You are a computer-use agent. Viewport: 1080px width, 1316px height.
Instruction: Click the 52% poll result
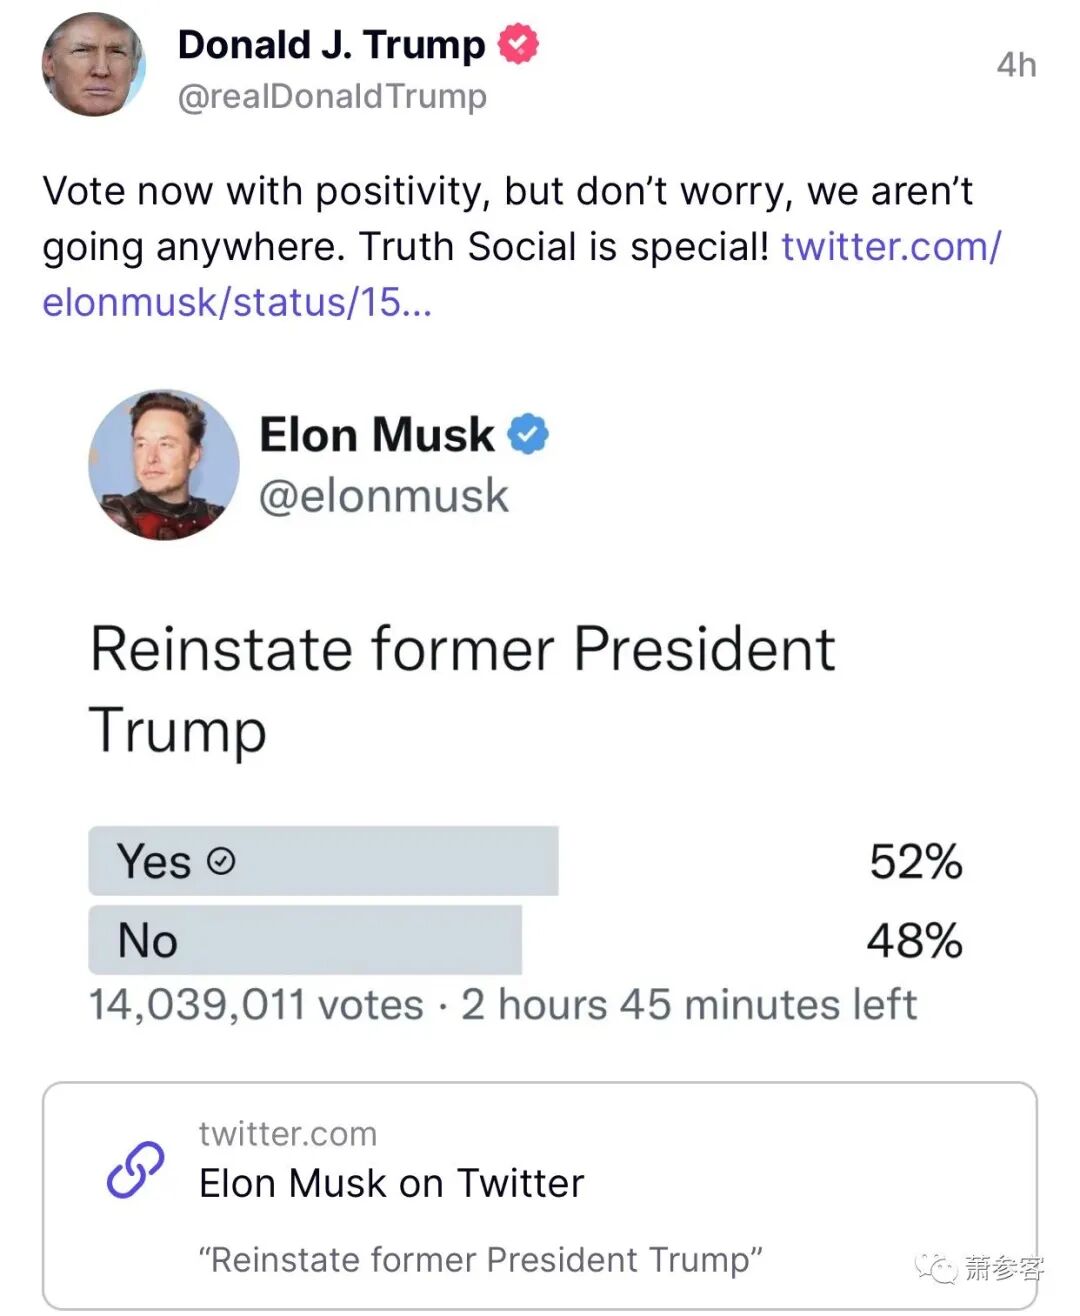coord(914,861)
